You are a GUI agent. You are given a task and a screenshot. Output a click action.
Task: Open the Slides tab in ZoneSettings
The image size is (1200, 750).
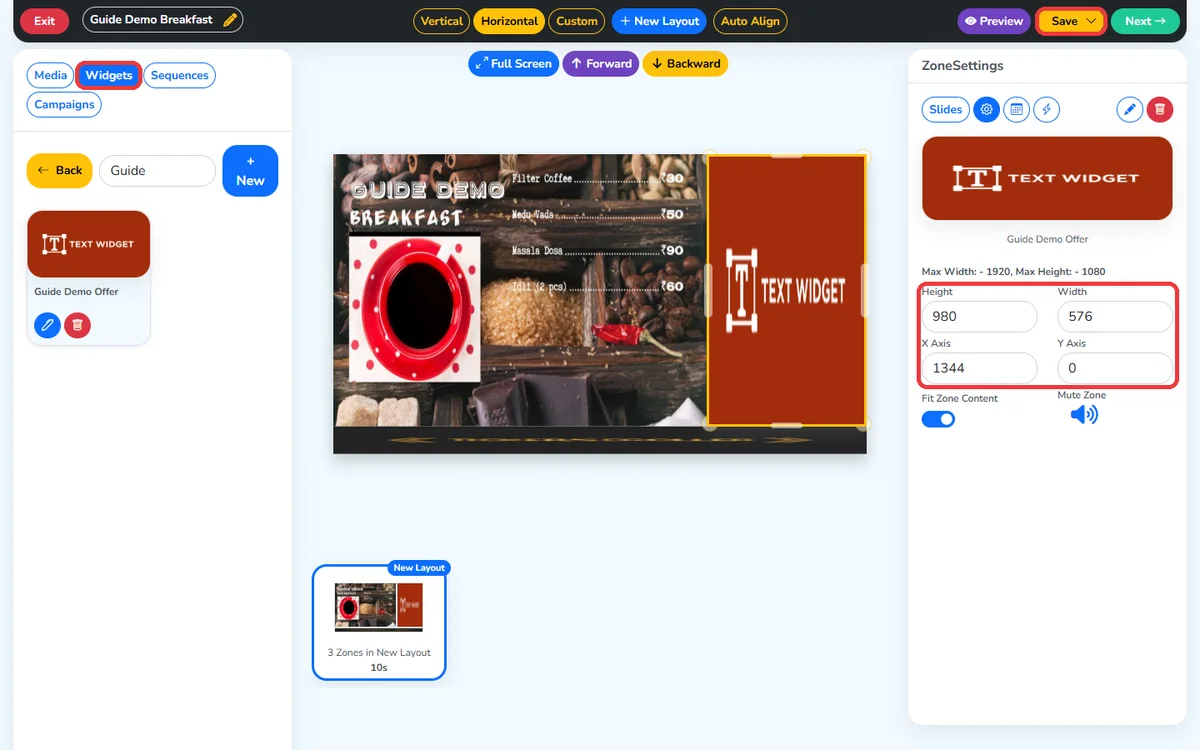click(x=946, y=110)
